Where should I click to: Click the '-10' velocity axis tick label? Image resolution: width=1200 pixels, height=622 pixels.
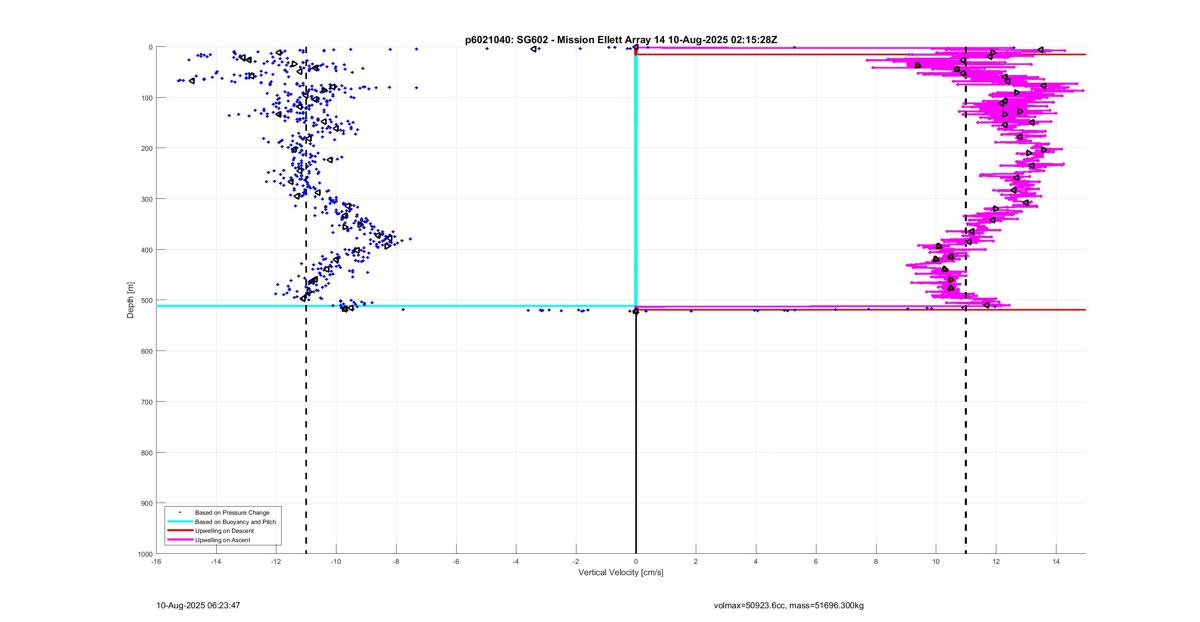(336, 561)
